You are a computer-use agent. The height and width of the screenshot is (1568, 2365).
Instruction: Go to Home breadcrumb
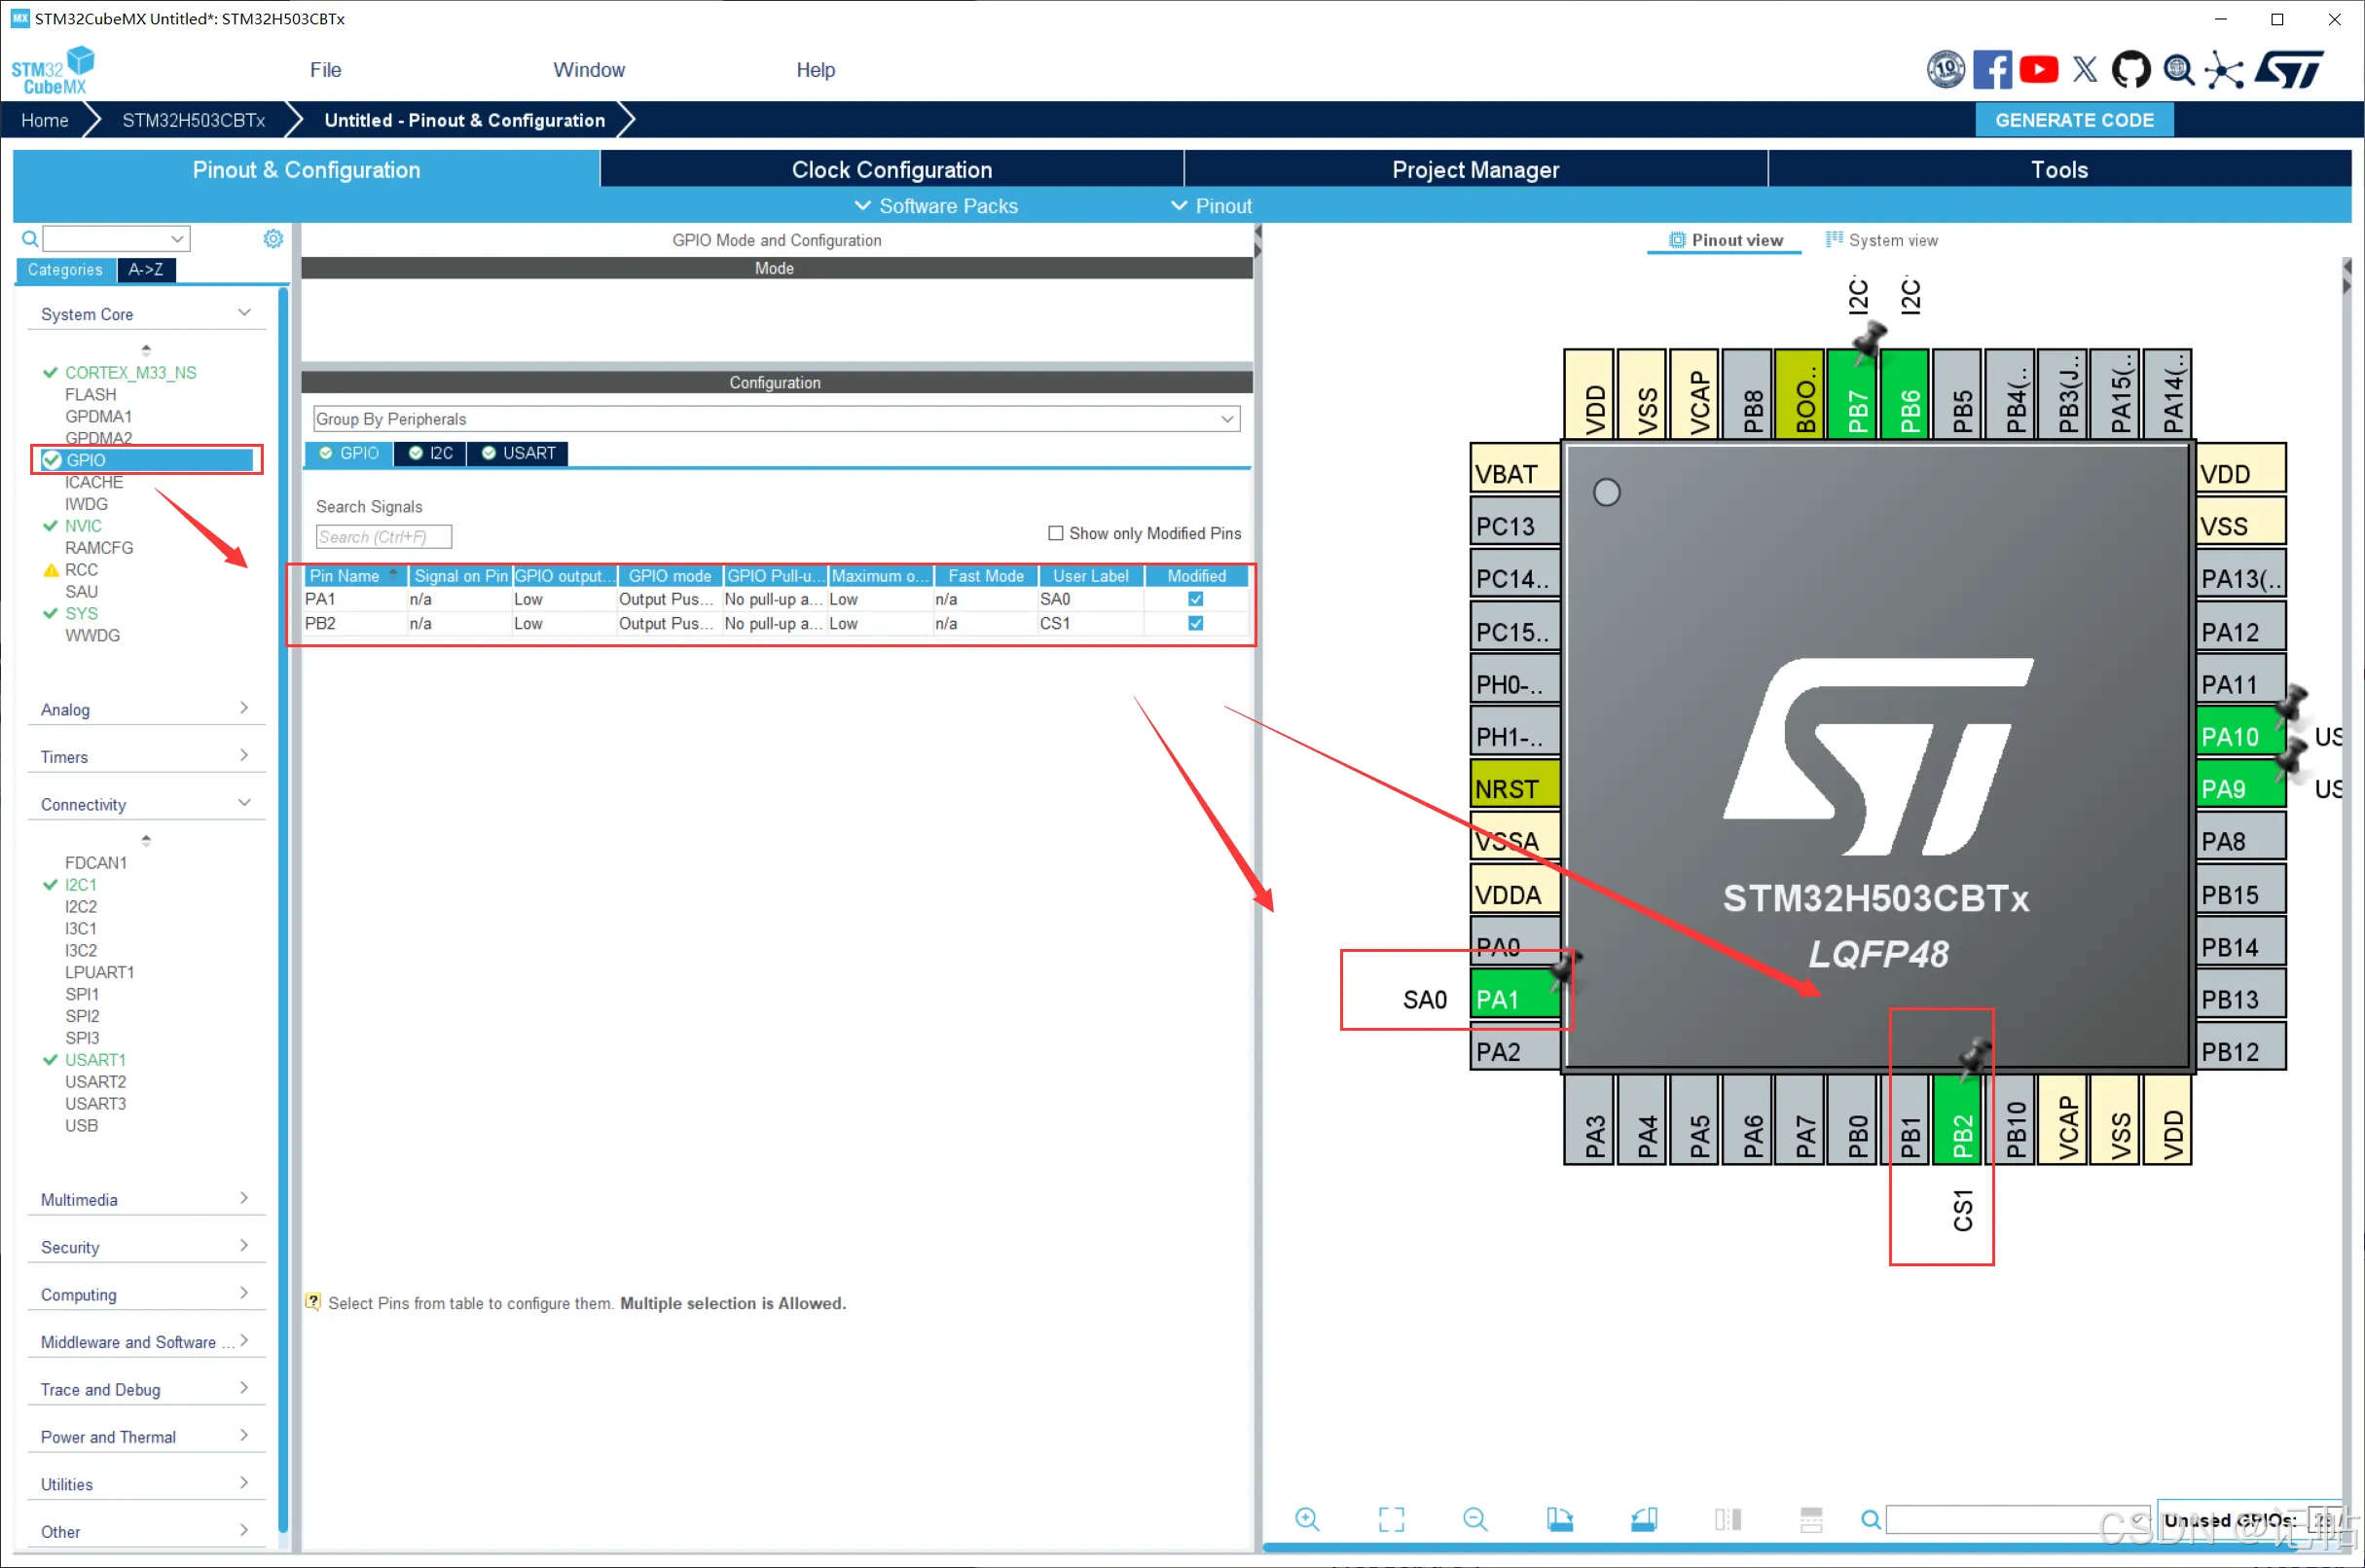click(45, 120)
